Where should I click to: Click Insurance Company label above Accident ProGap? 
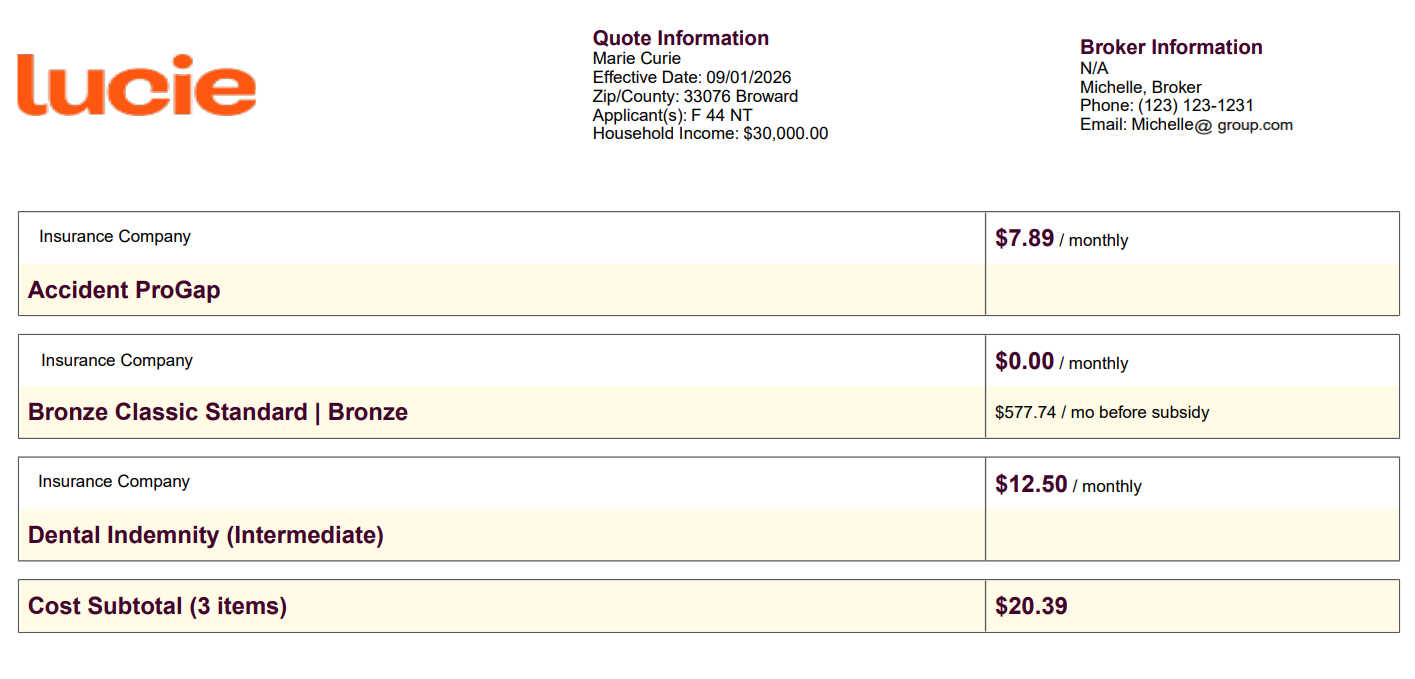click(115, 237)
